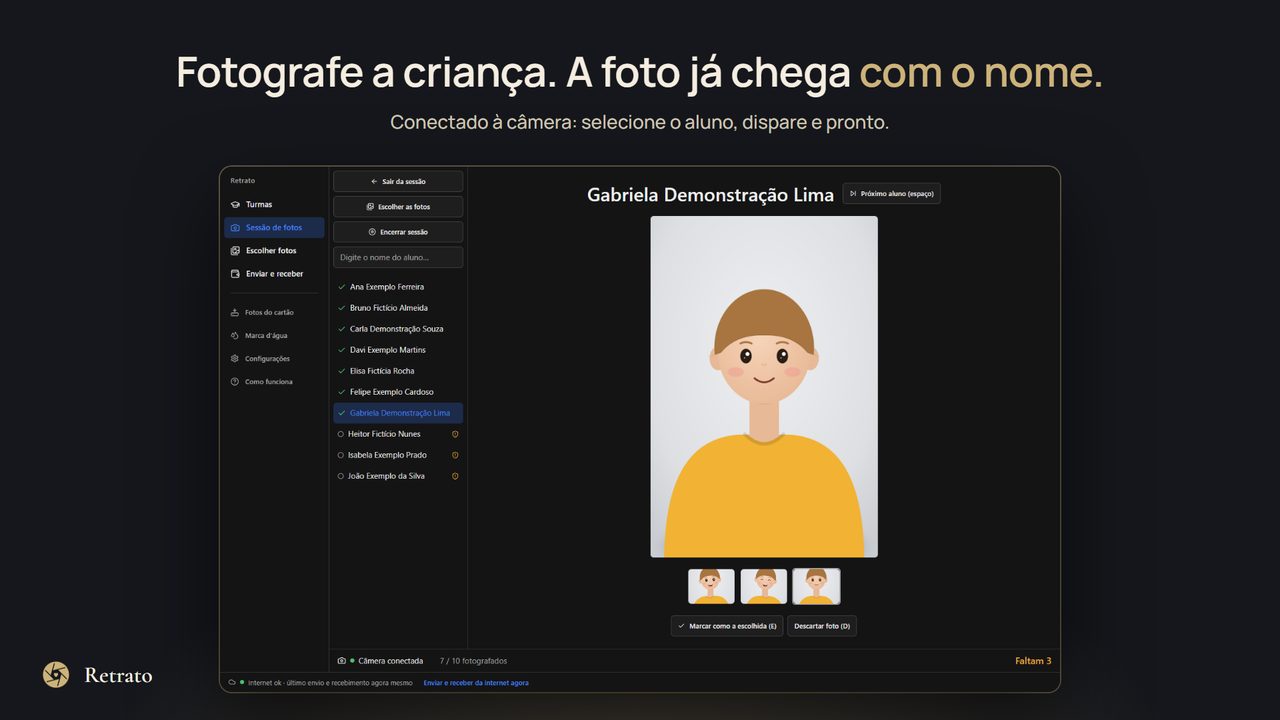Skip to next student with Próximo aluno
1280x720 pixels.
(892, 193)
